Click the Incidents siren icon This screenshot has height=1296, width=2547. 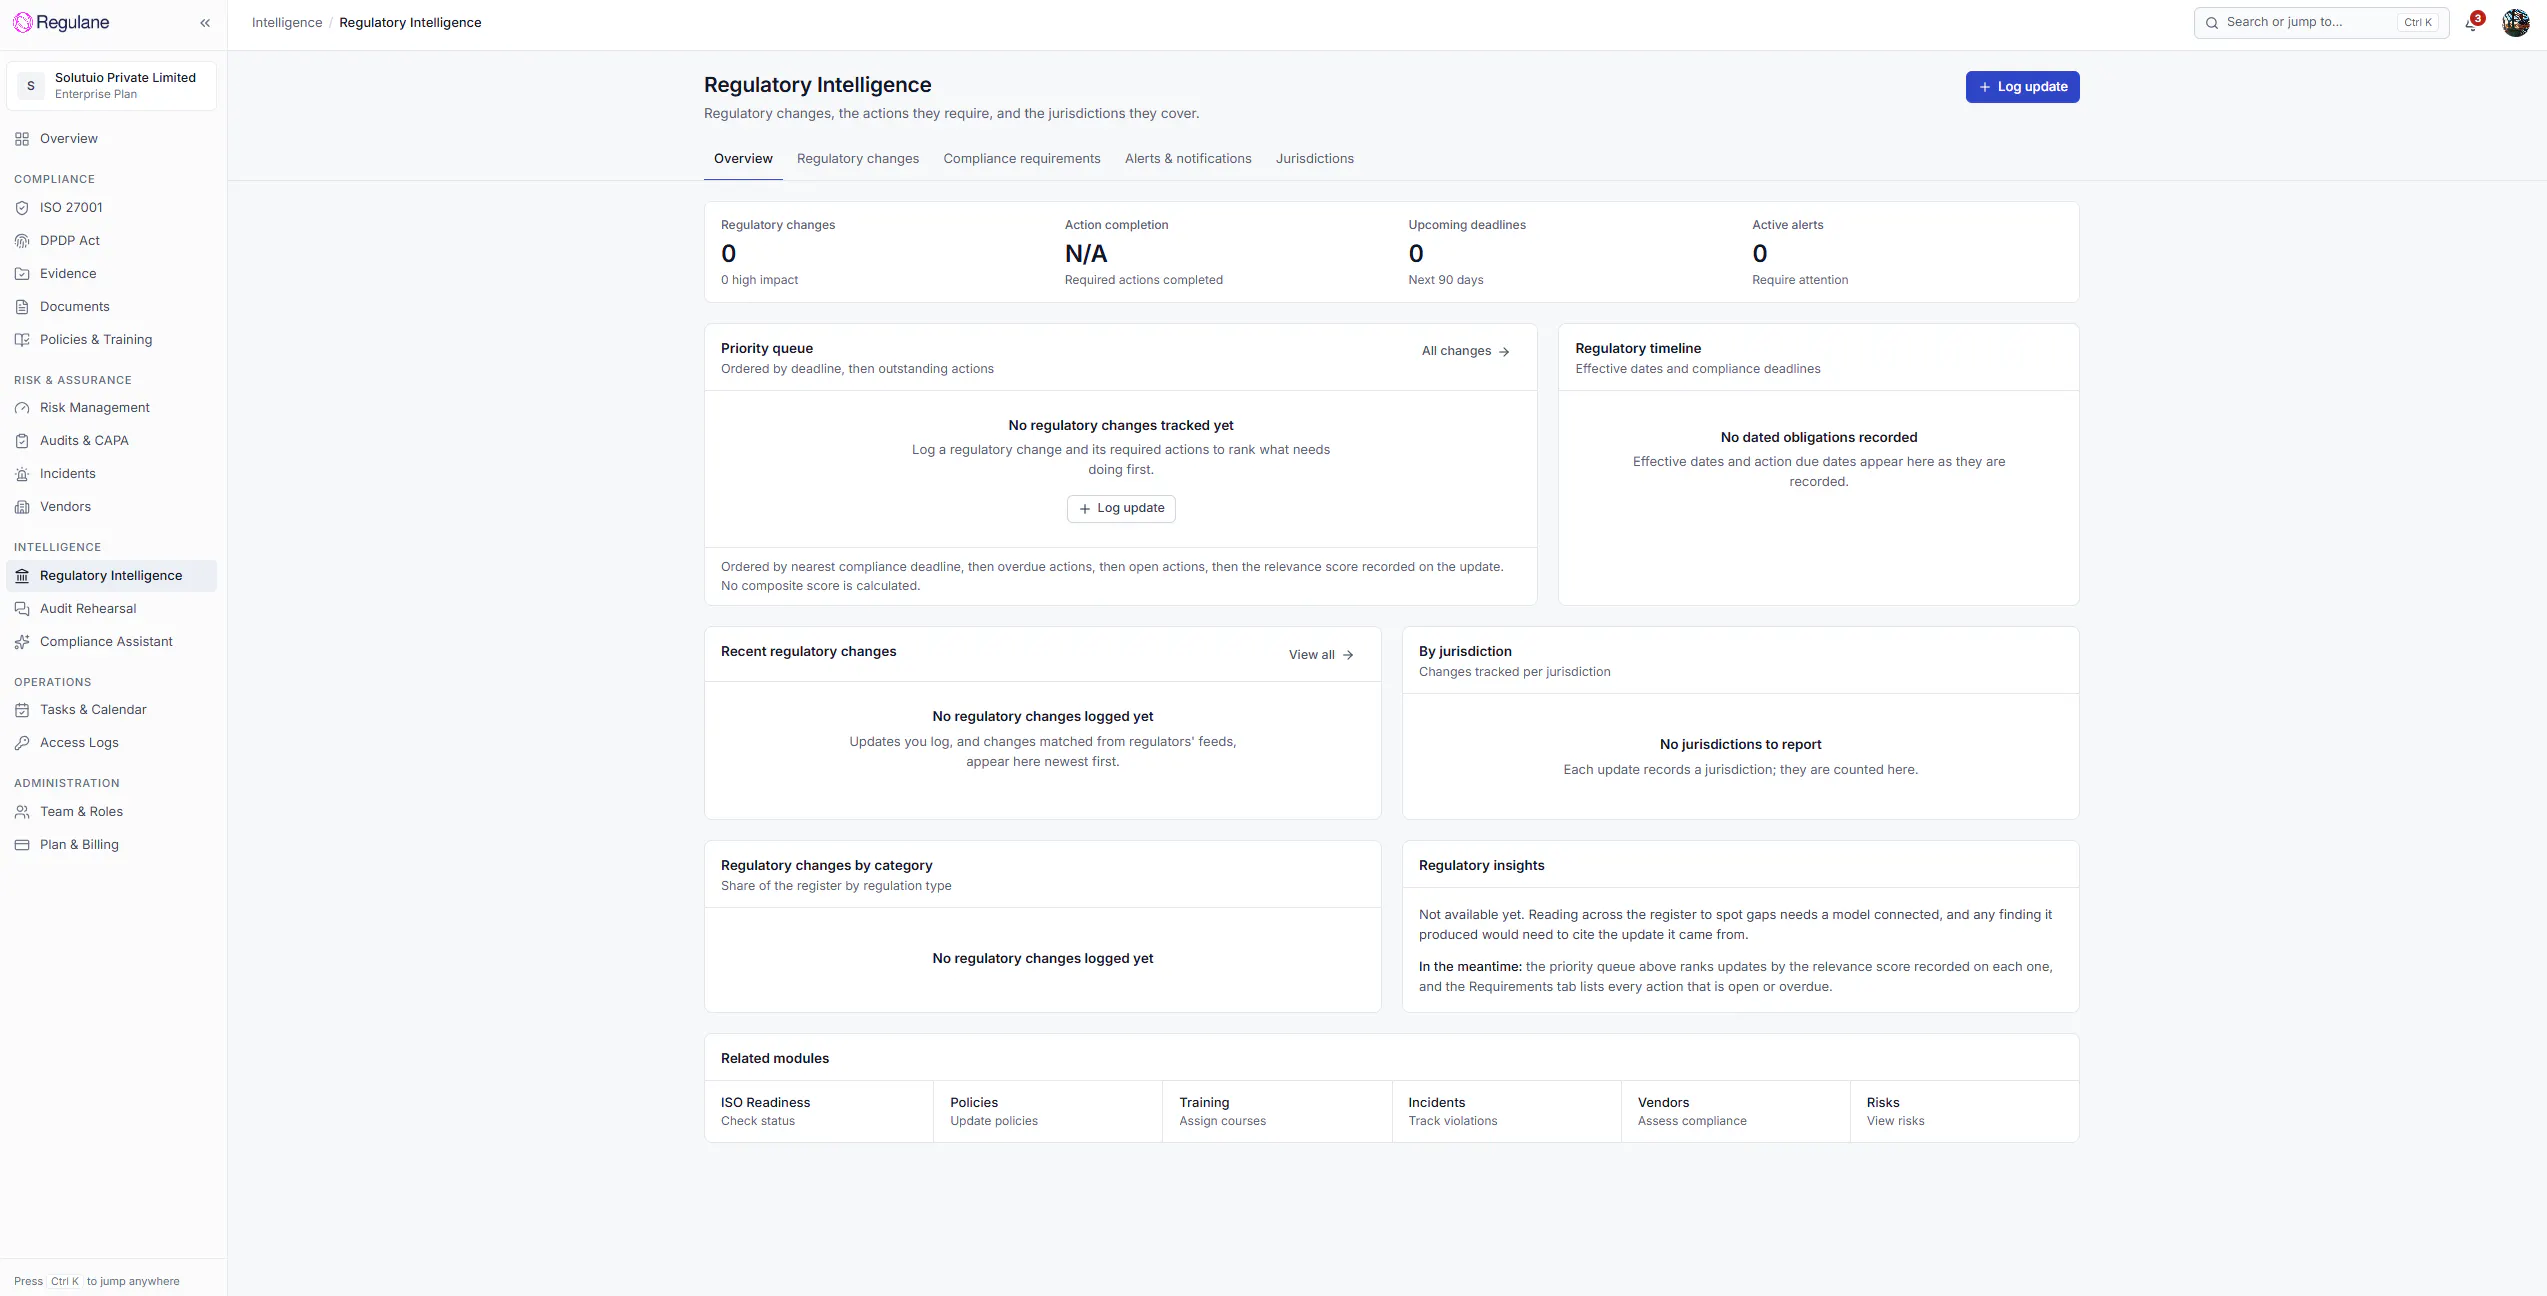22,474
